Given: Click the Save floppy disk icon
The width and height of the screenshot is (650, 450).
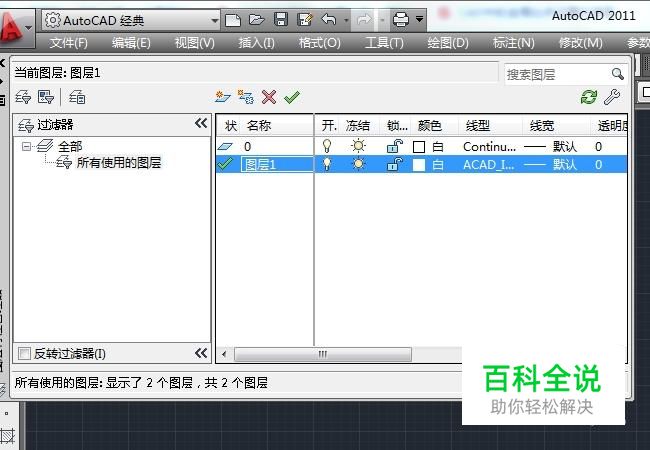Looking at the screenshot, I should [281, 19].
